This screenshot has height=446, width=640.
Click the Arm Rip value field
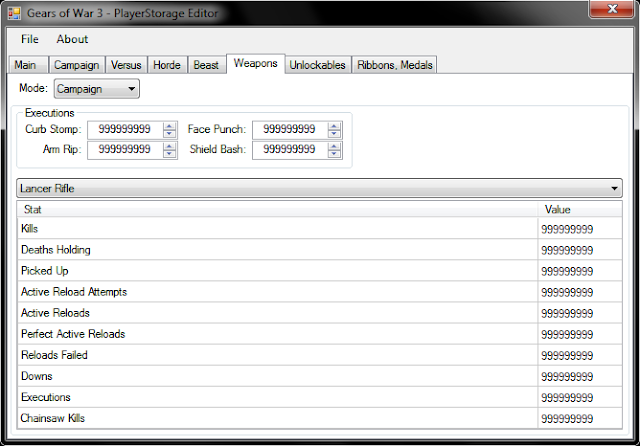point(125,150)
